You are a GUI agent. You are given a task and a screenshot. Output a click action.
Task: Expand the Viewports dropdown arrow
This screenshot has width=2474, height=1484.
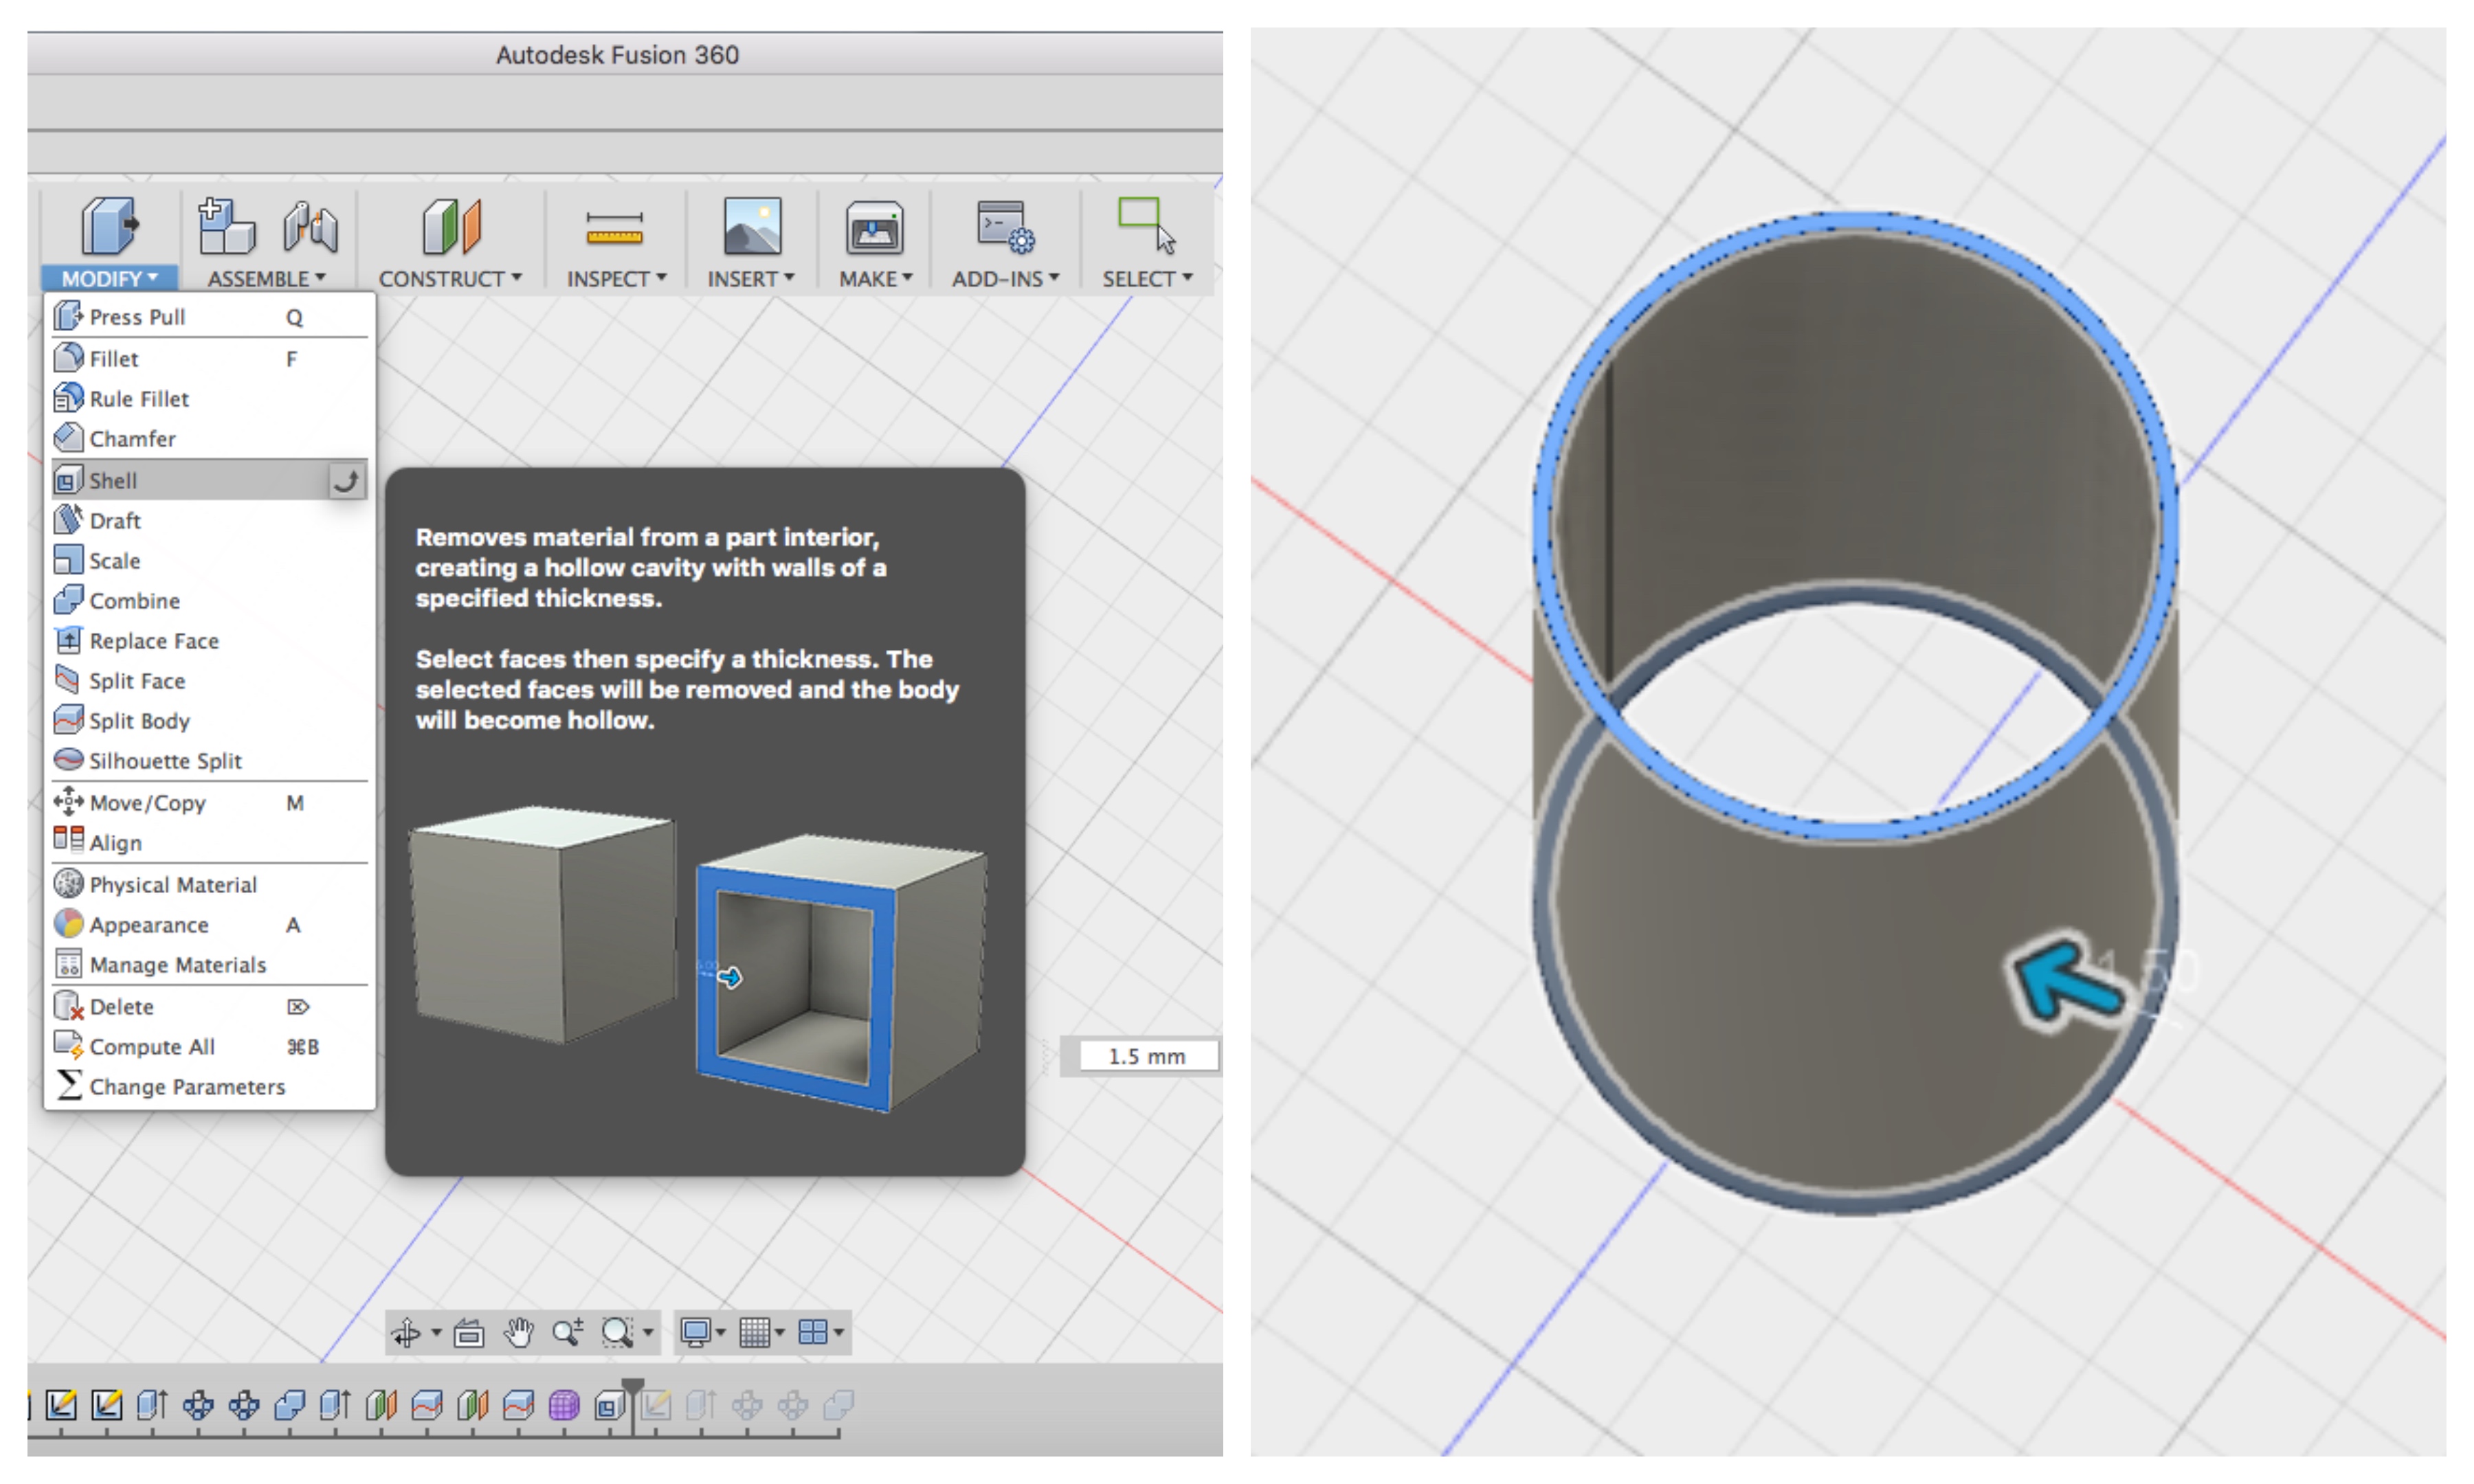[838, 1333]
